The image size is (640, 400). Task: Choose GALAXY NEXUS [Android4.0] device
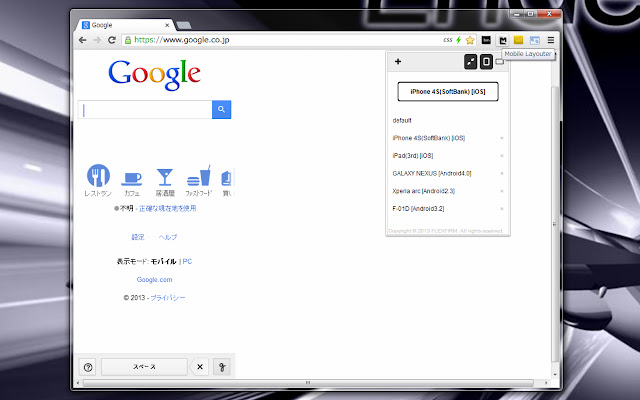pos(432,173)
